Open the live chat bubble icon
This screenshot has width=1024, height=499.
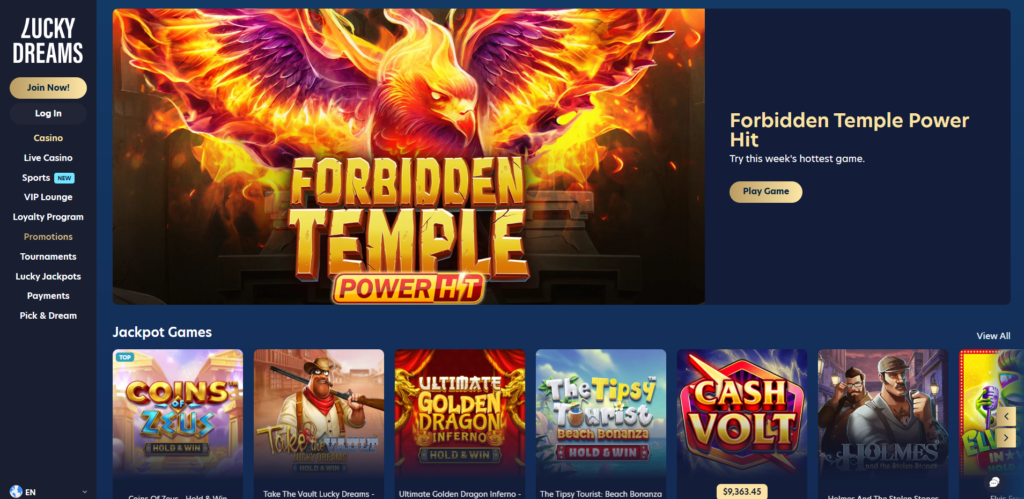pyautogui.click(x=994, y=482)
